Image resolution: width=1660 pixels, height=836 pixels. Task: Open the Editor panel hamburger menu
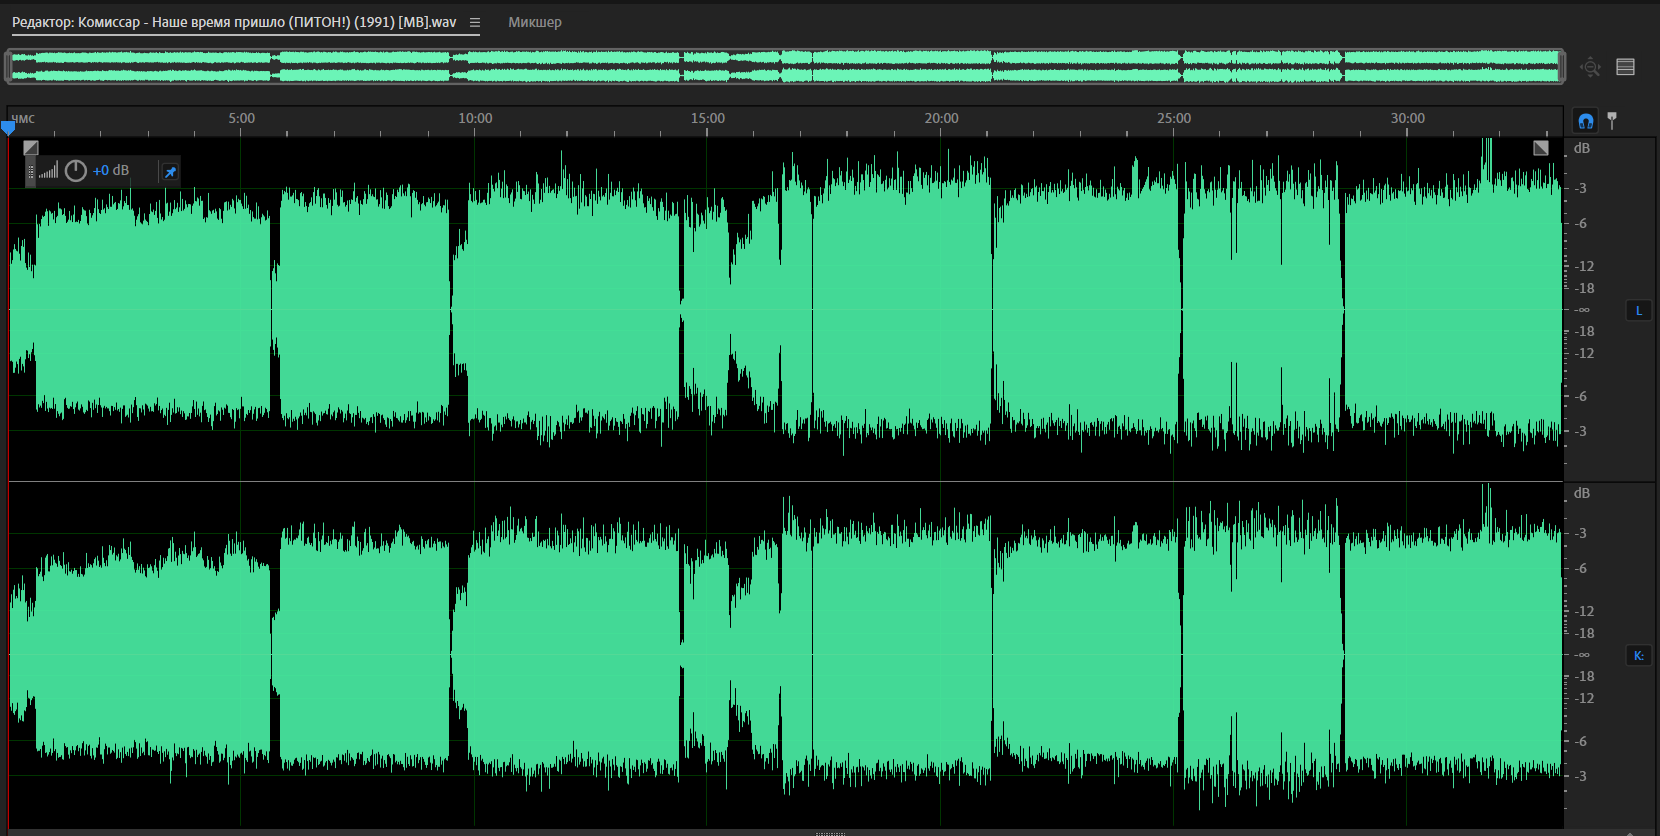(475, 22)
